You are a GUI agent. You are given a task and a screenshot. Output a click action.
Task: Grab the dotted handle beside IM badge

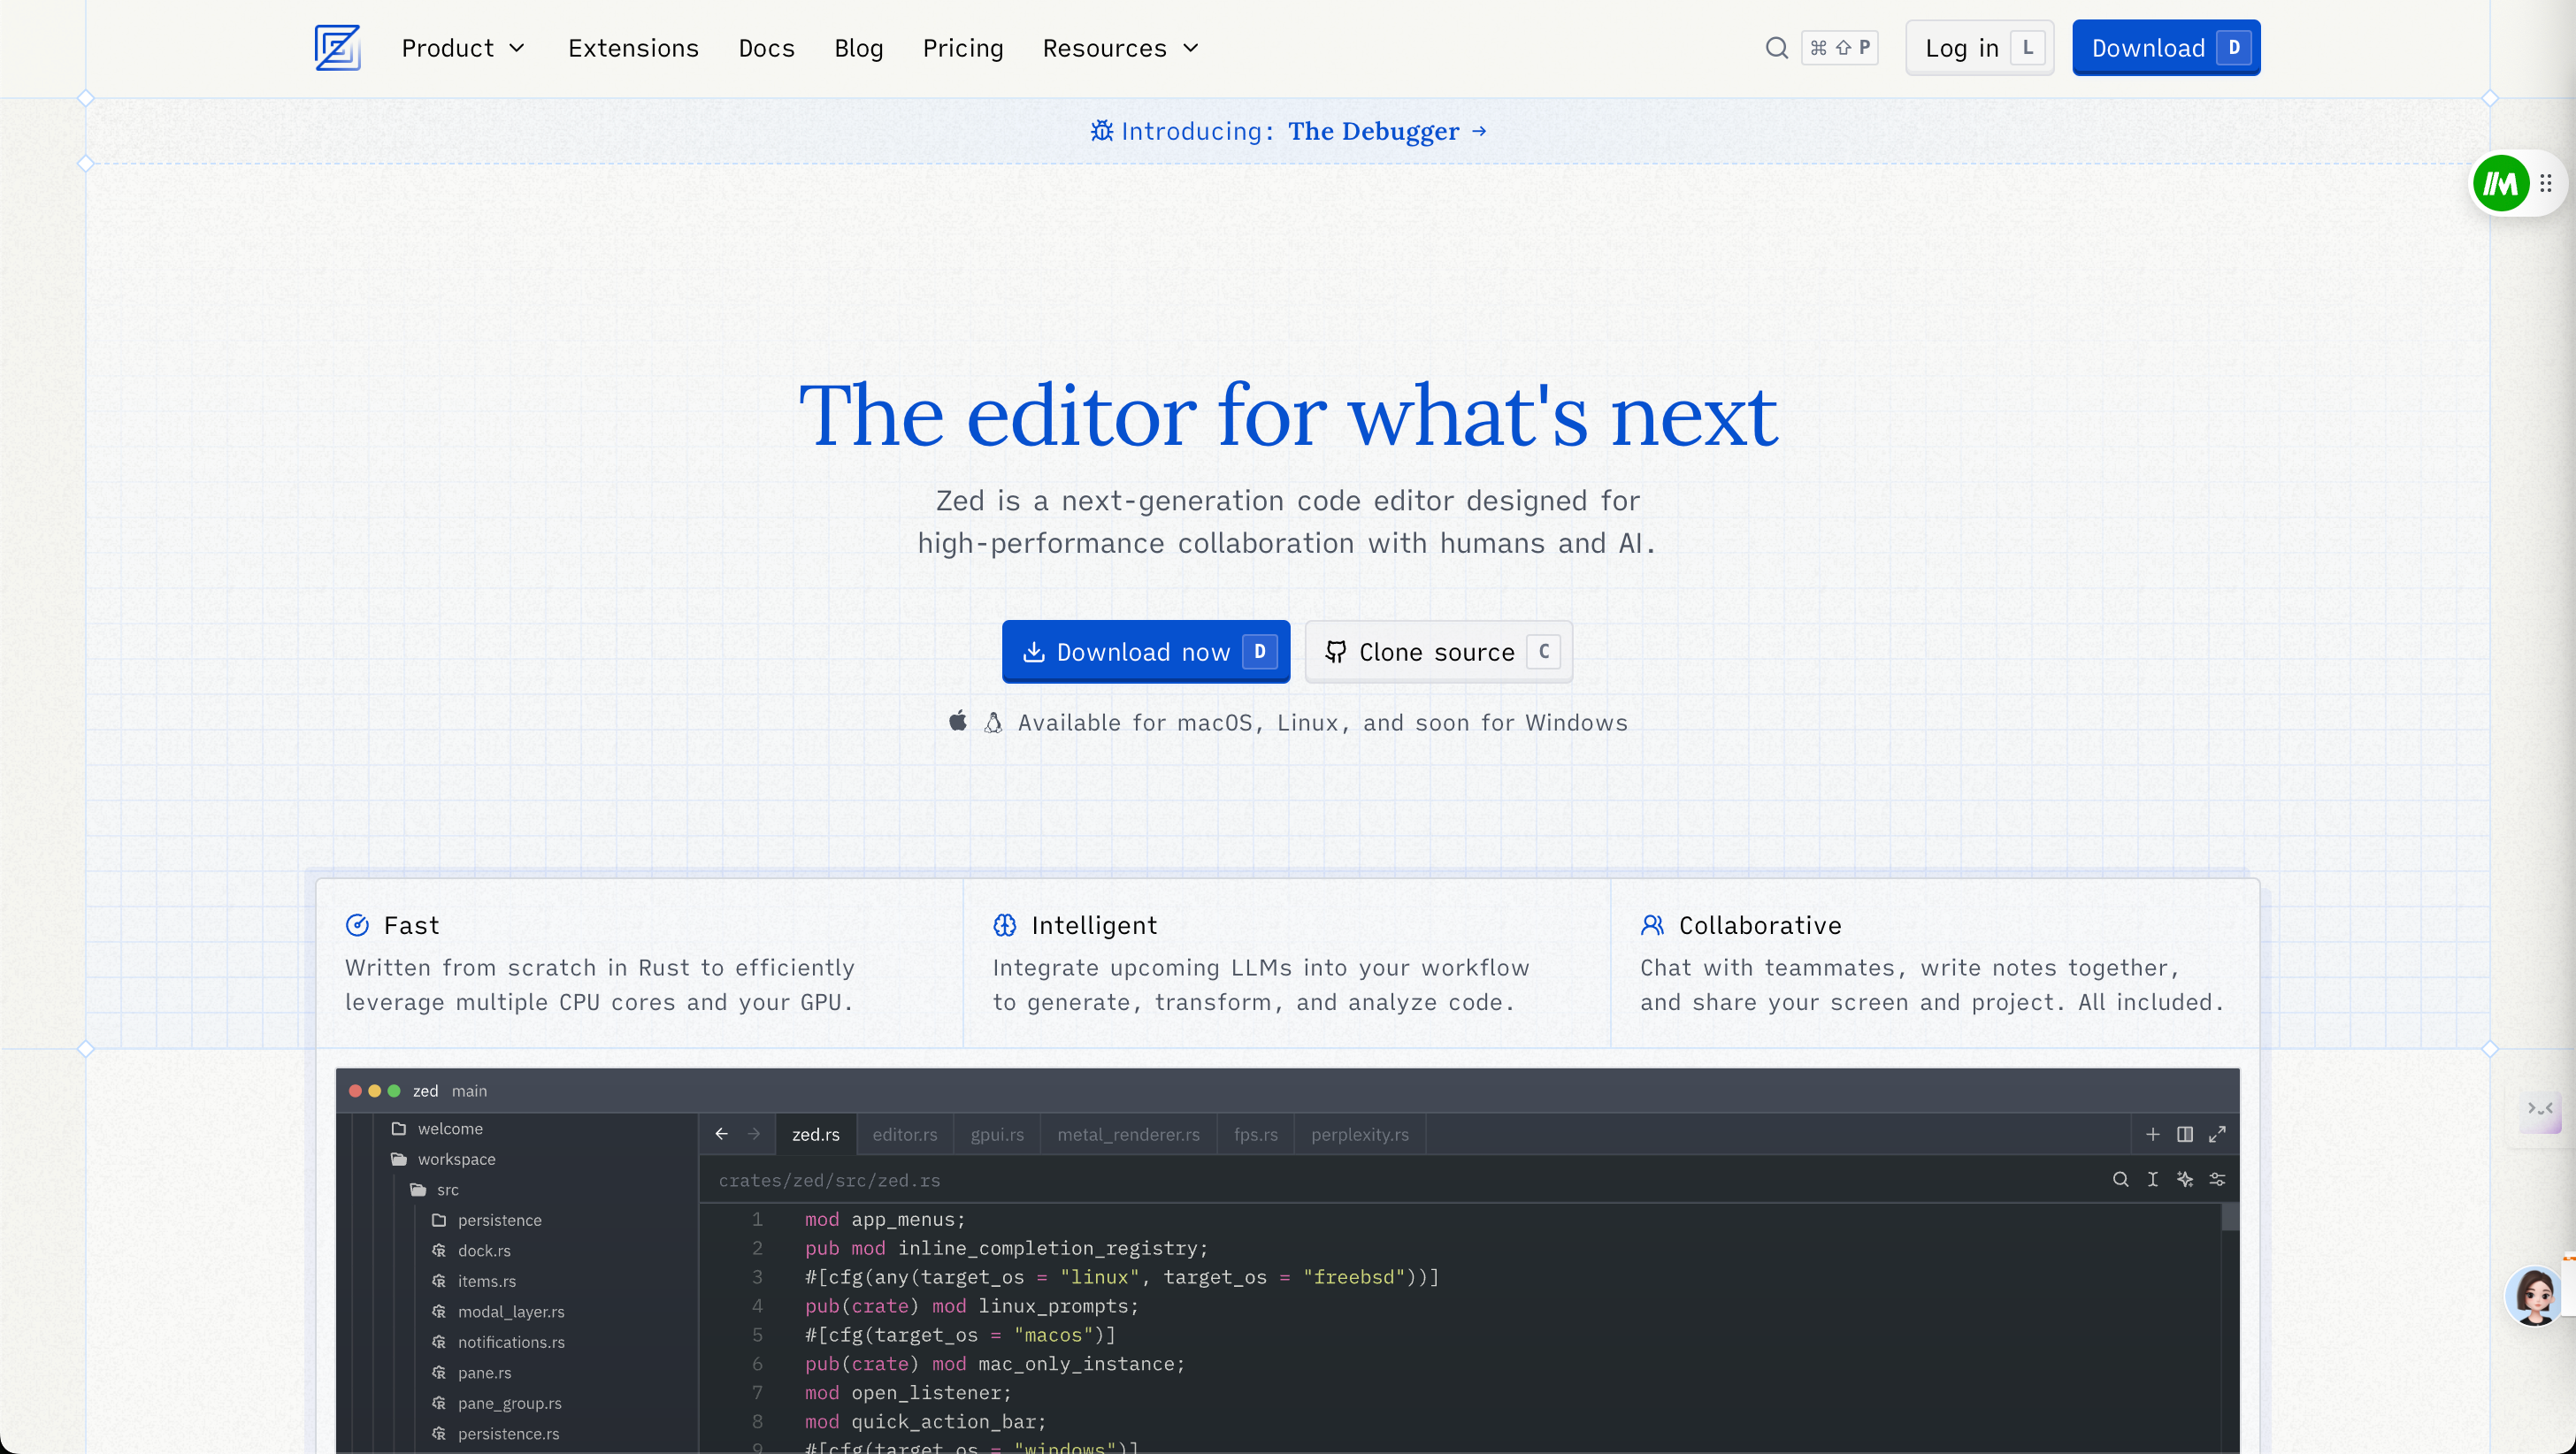(x=2546, y=183)
